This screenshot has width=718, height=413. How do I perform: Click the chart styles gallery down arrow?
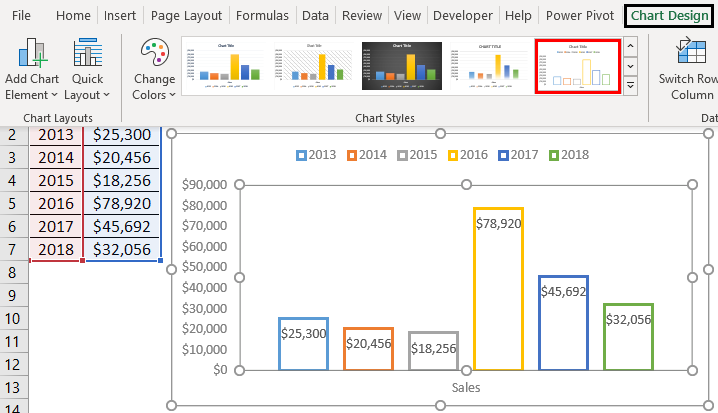click(631, 66)
